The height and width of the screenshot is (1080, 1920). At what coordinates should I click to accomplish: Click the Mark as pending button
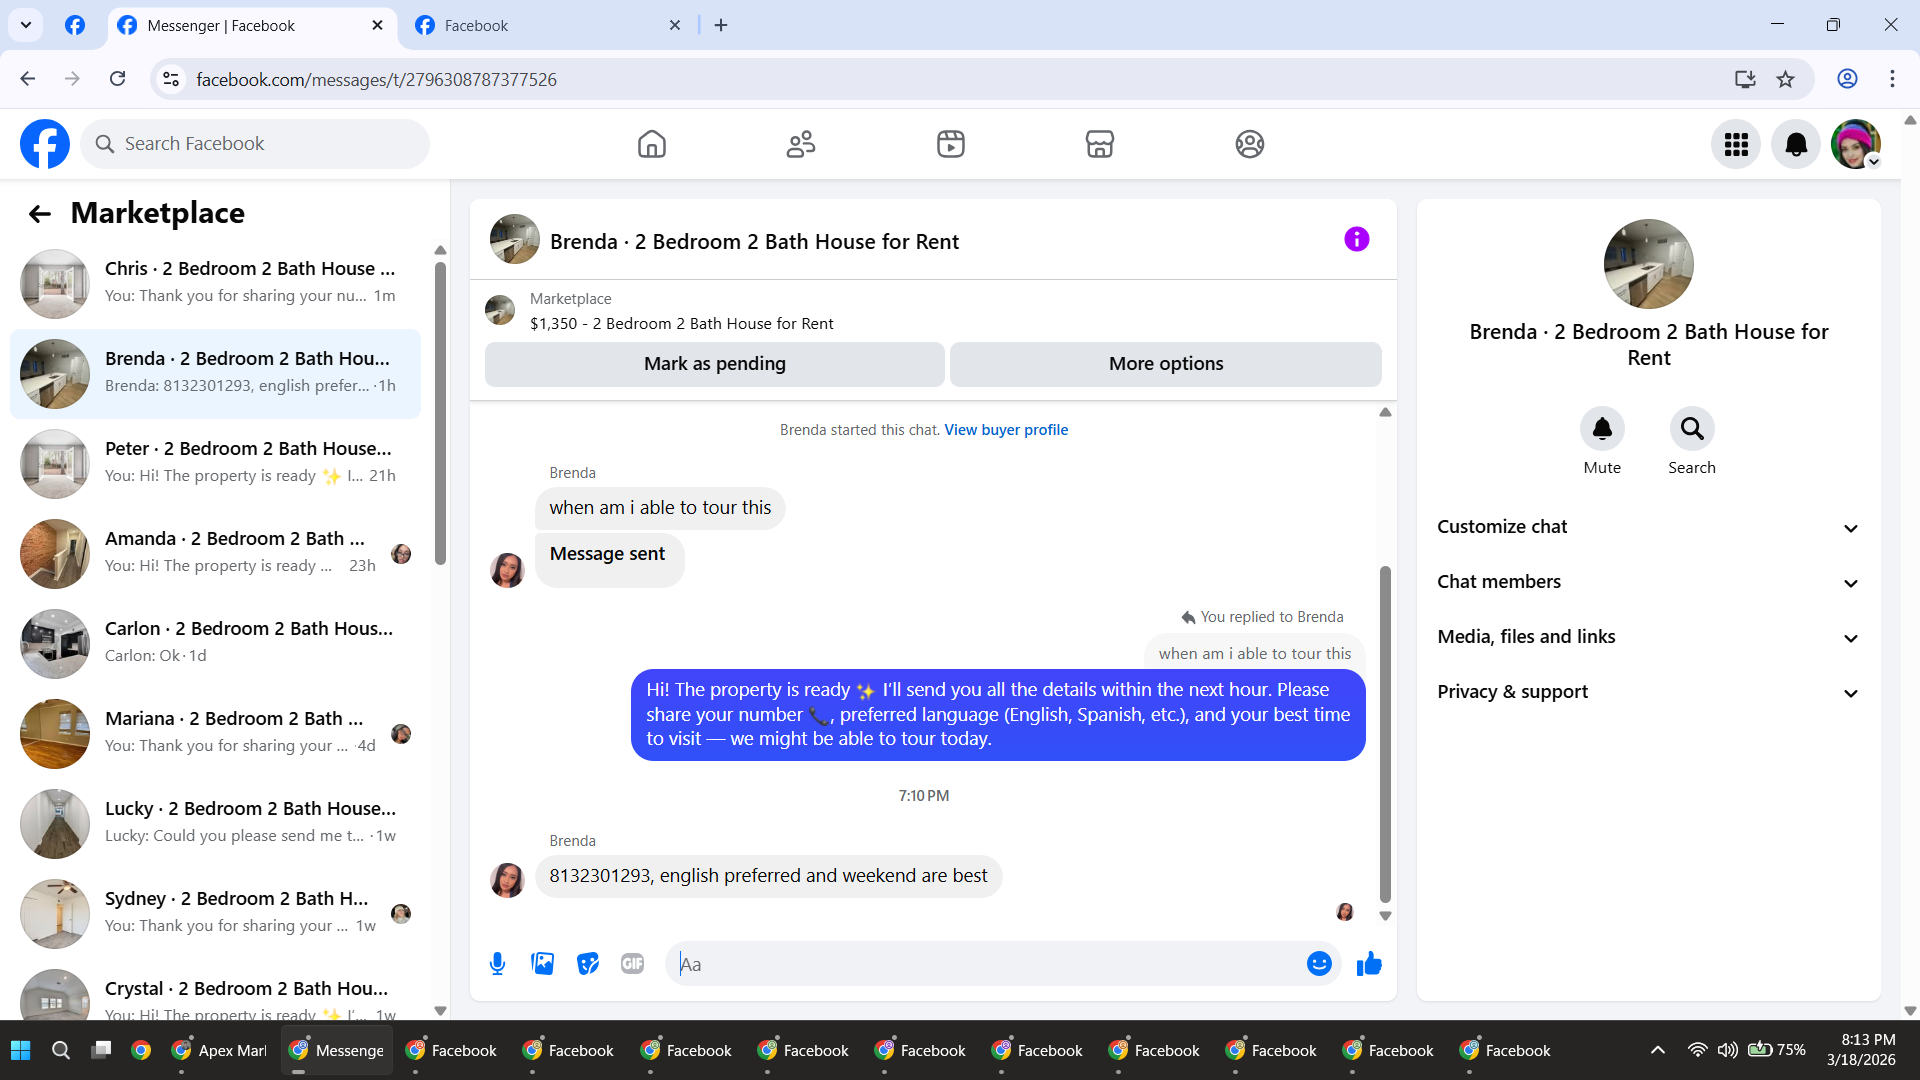pos(714,364)
